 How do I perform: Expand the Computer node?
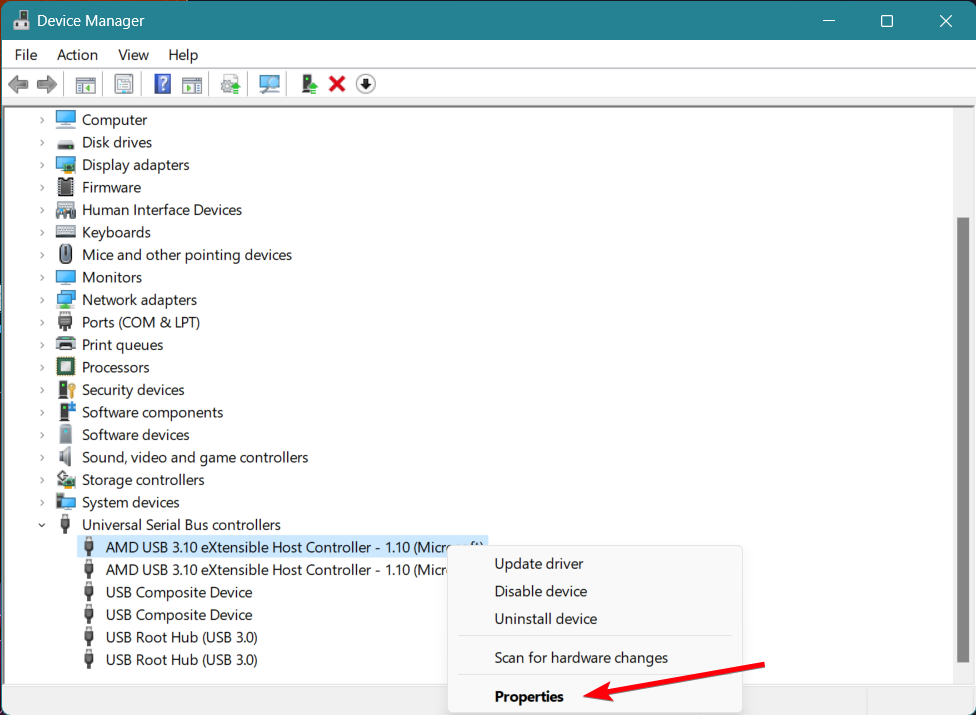coord(42,120)
